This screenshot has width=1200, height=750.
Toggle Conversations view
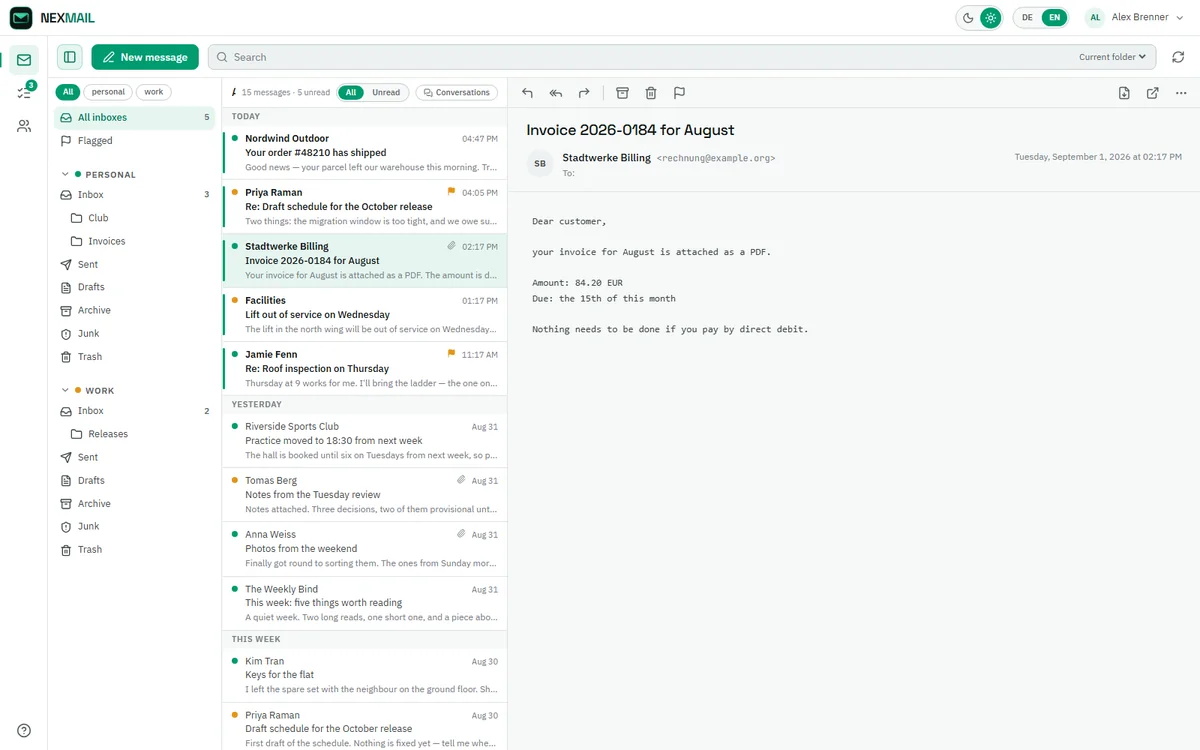coord(457,92)
